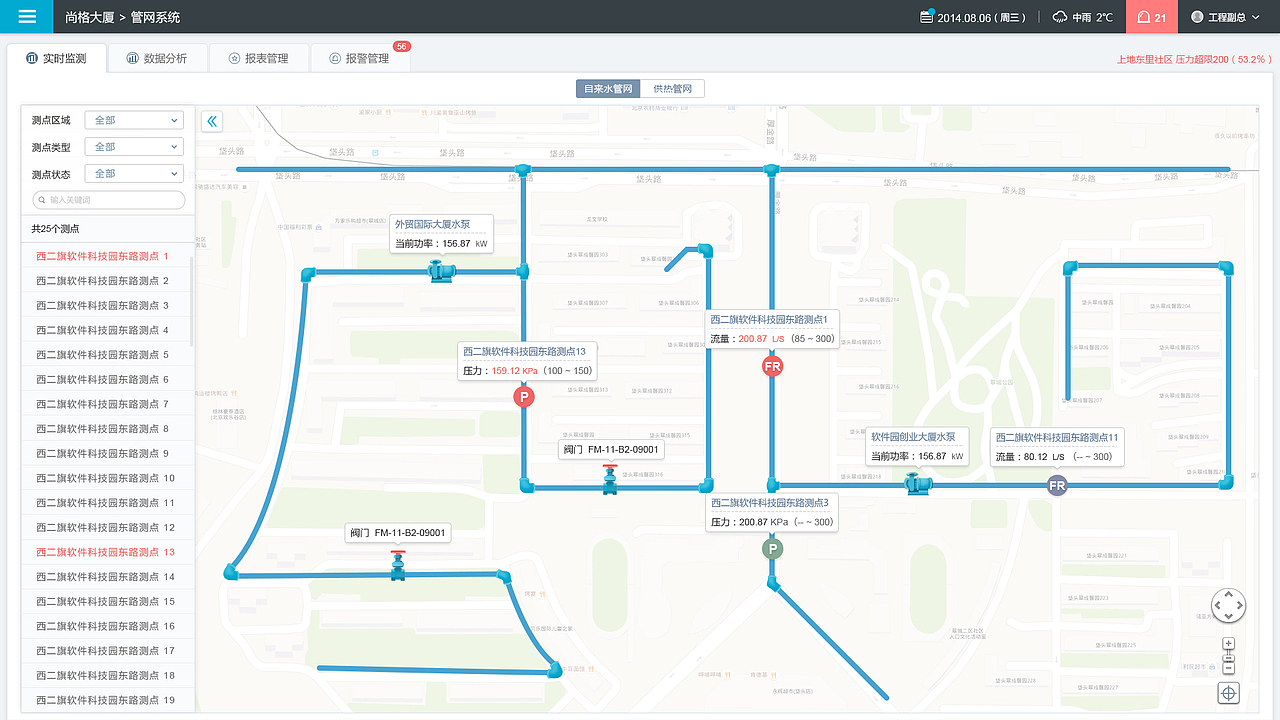
Task: Click the 56 badge on 报警管理
Action: click(x=401, y=46)
